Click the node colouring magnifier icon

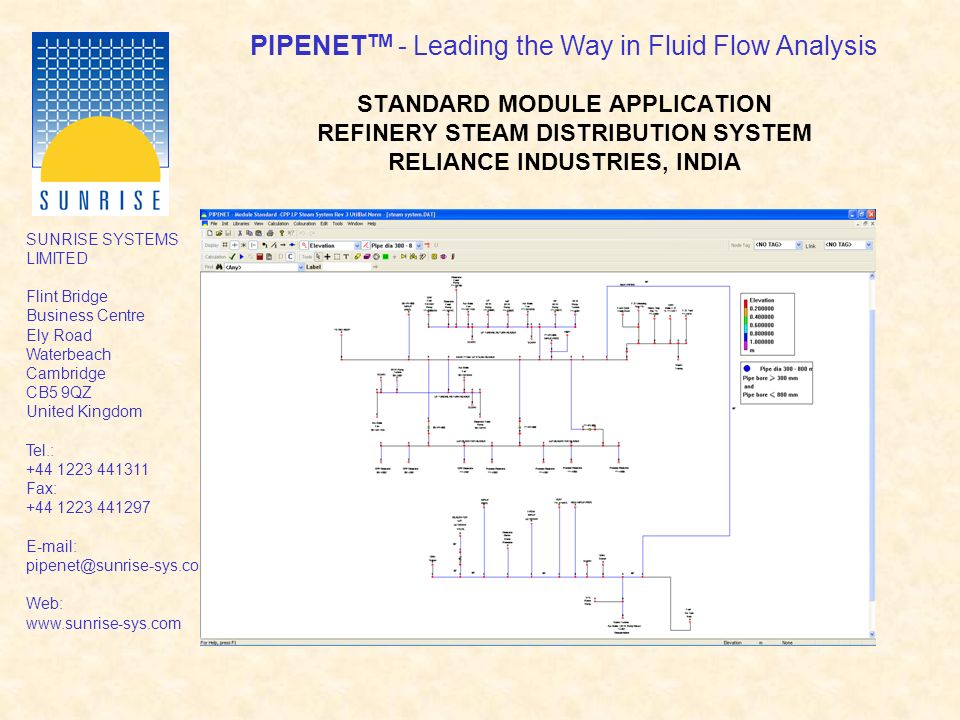pos(304,246)
